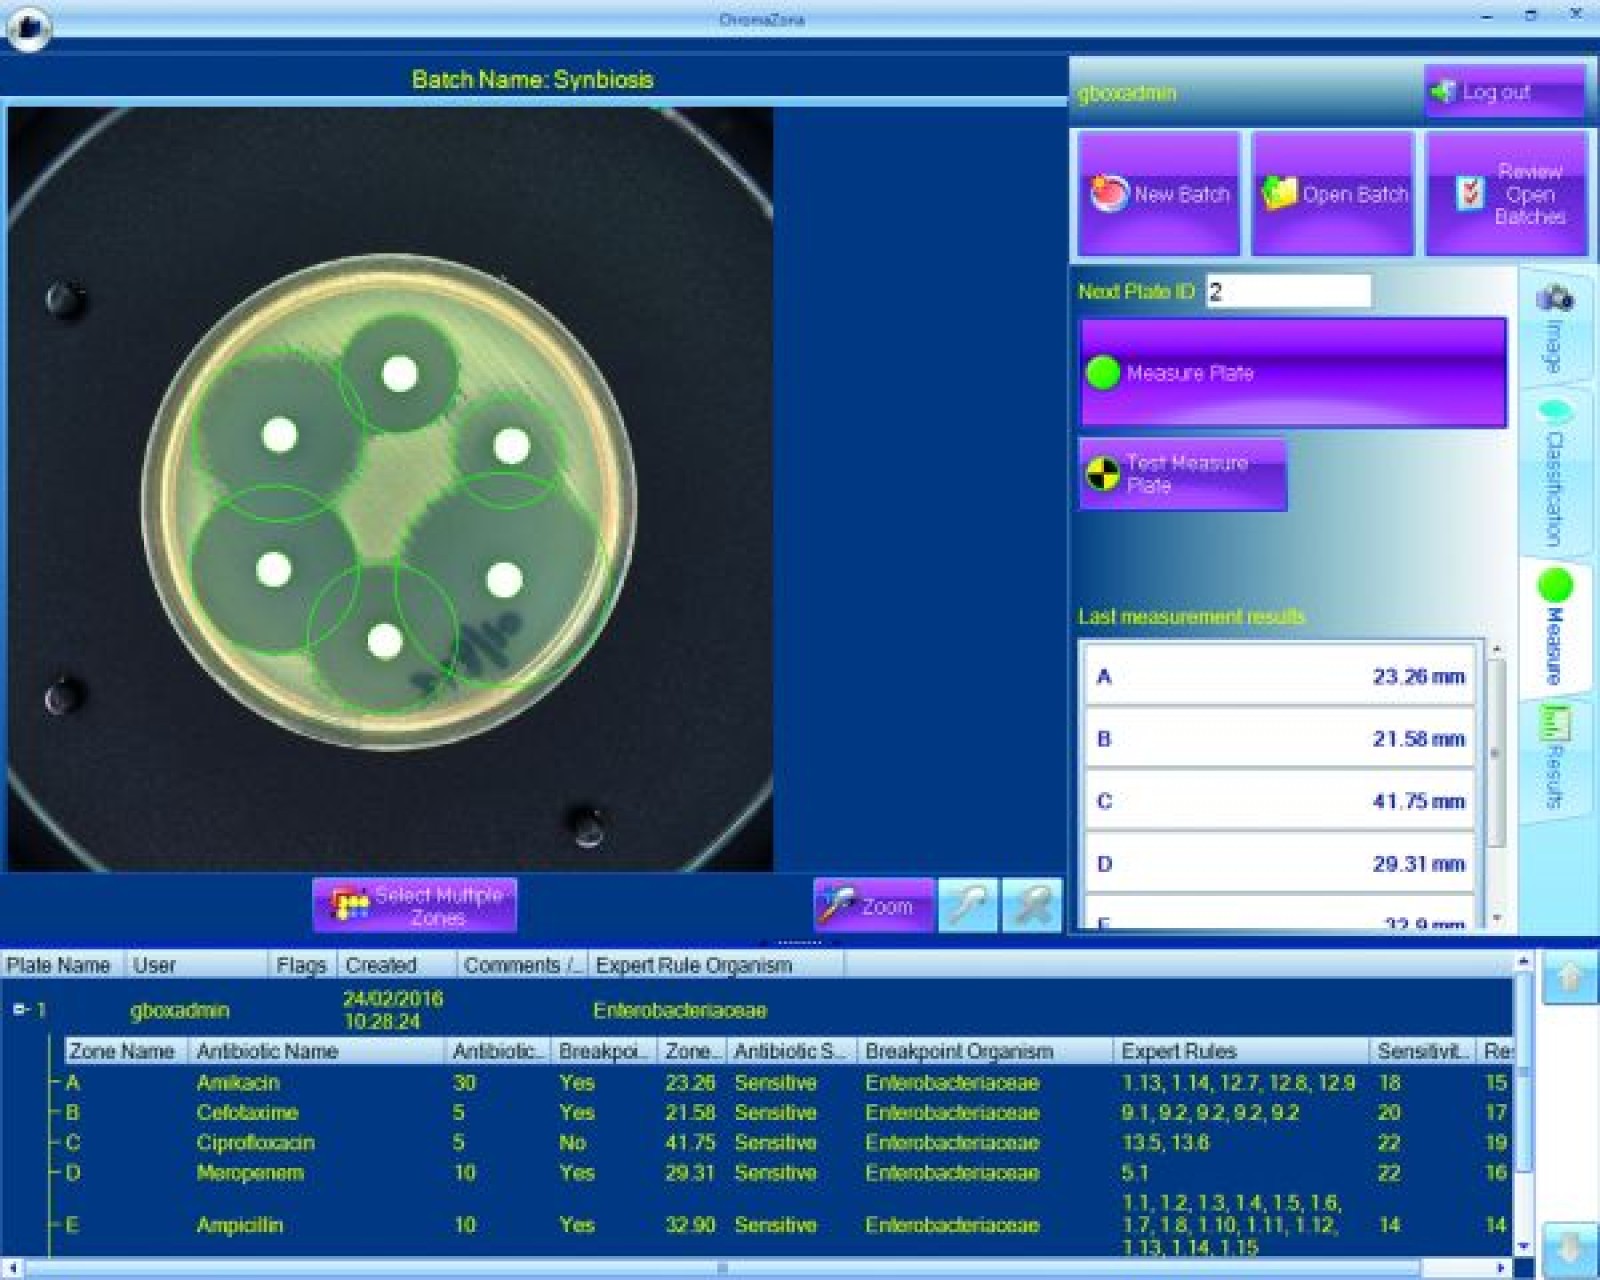Click the greyed pin icon right of Zoom
The width and height of the screenshot is (1600, 1280).
(967, 906)
